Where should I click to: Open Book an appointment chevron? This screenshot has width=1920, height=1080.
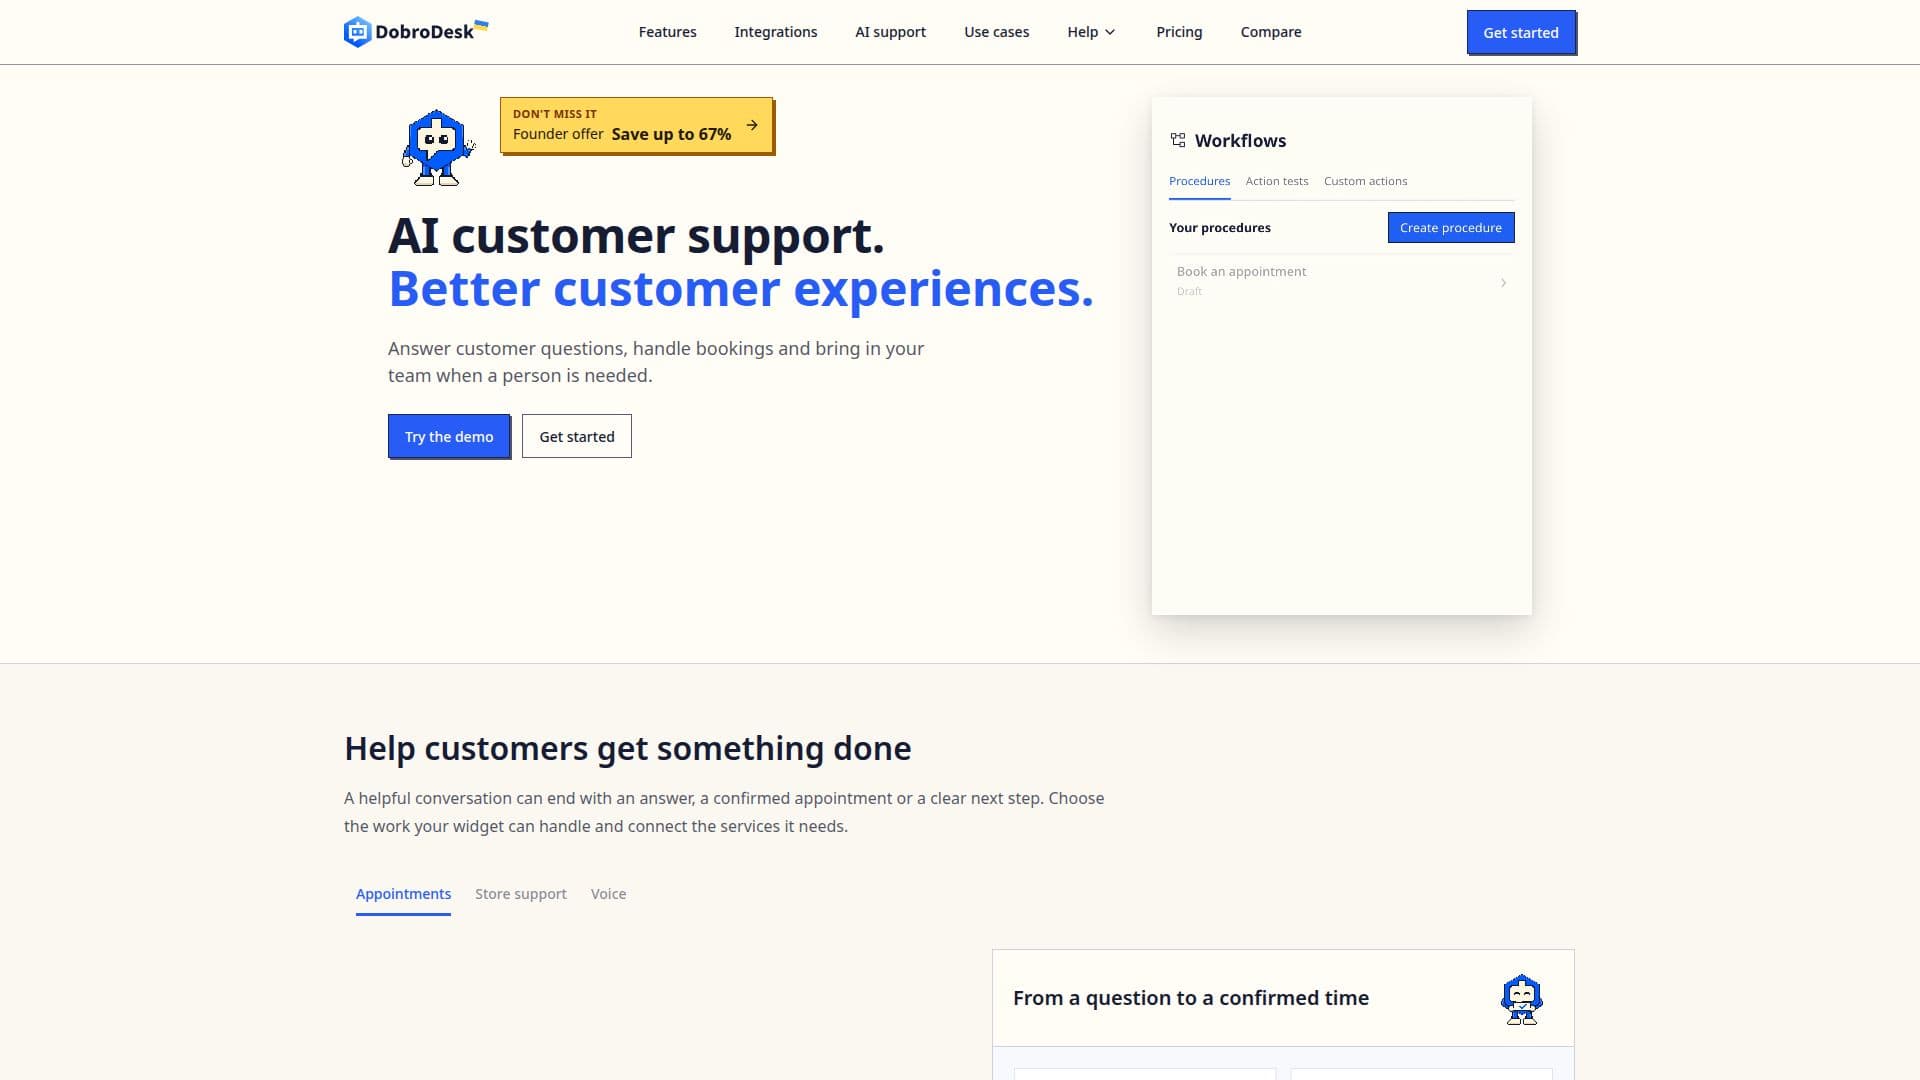(1503, 283)
